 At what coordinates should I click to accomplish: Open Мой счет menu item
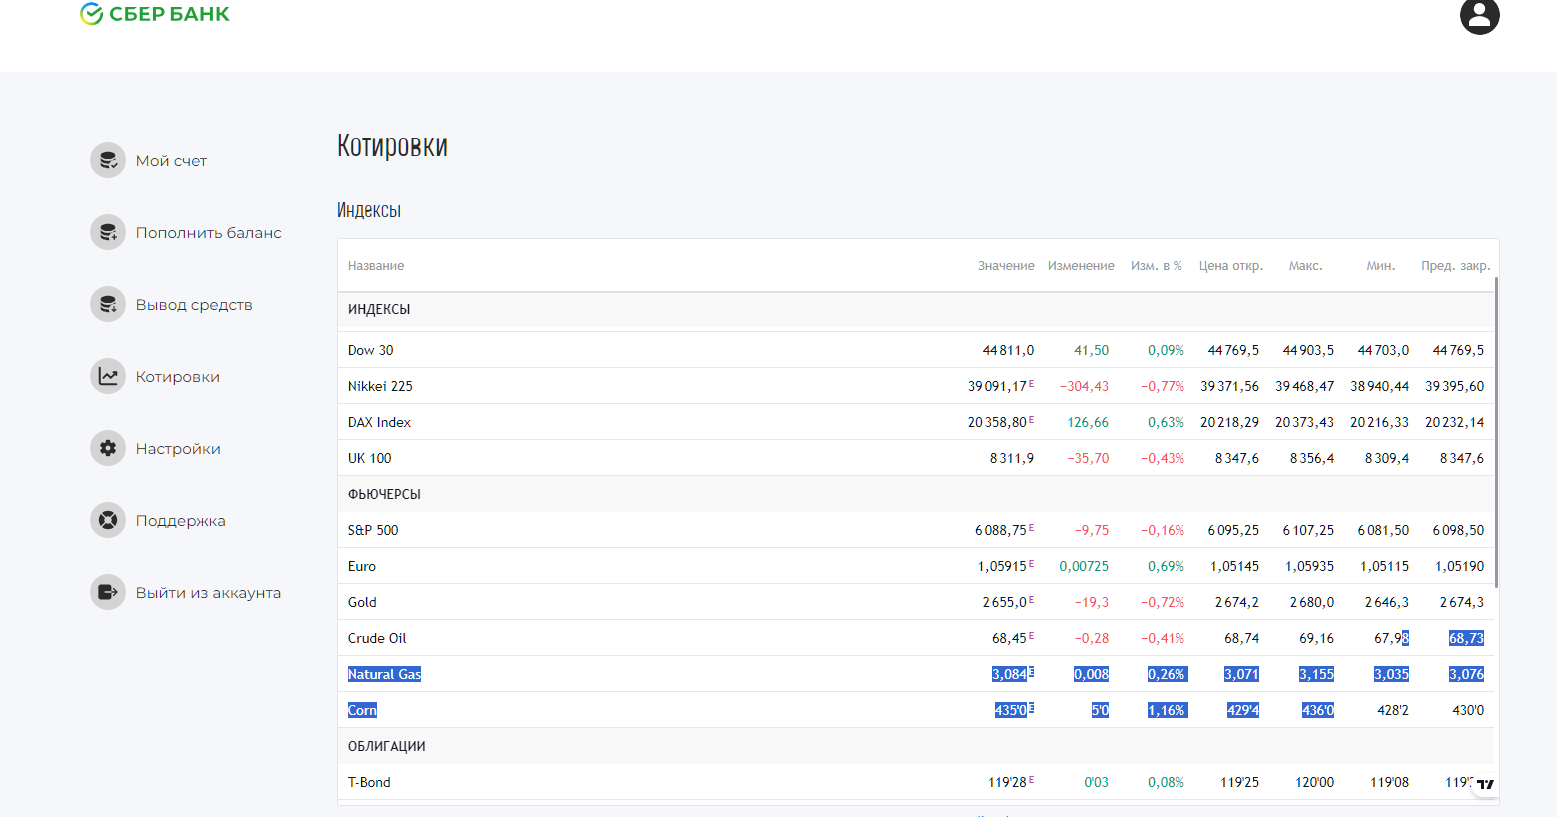171,161
